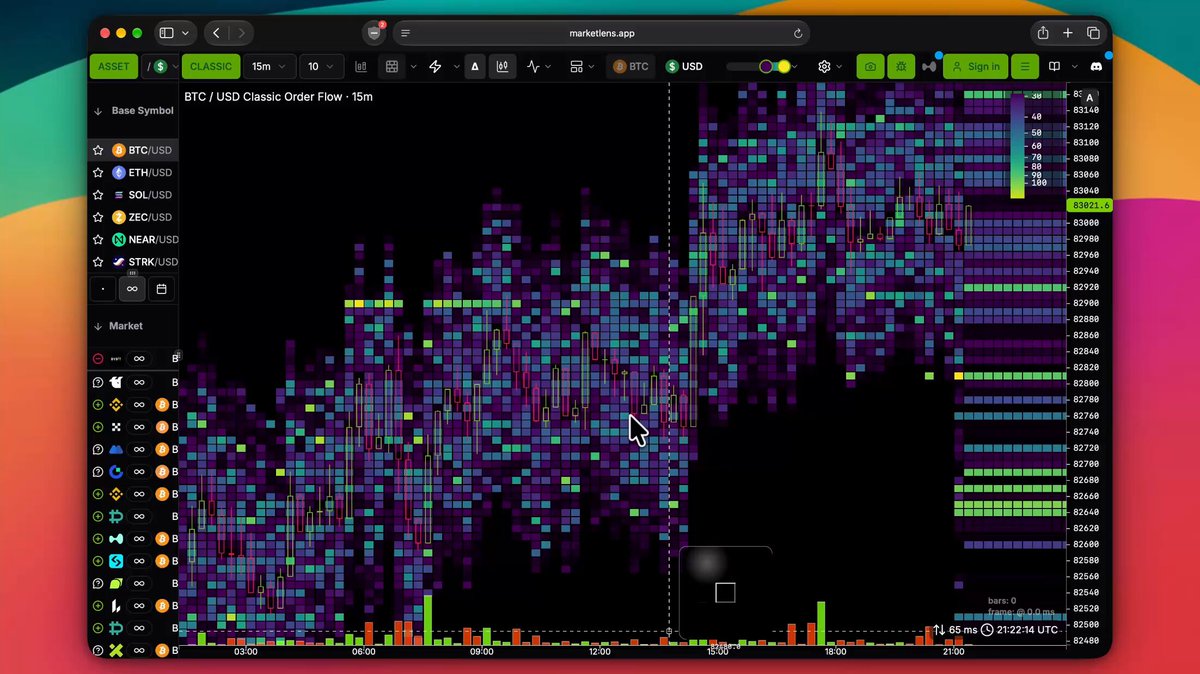Open the Discord icon in the toolbar
Image resolution: width=1200 pixels, height=674 pixels.
pyautogui.click(x=1096, y=67)
